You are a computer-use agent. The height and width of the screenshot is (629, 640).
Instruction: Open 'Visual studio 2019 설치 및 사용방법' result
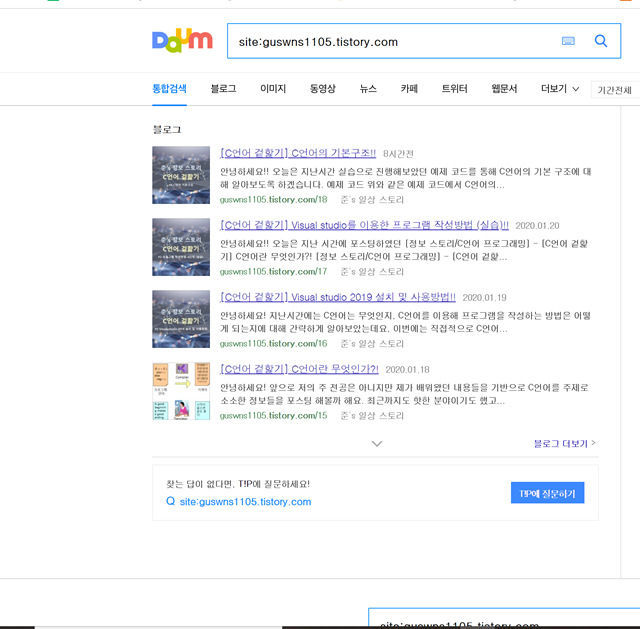click(338, 297)
